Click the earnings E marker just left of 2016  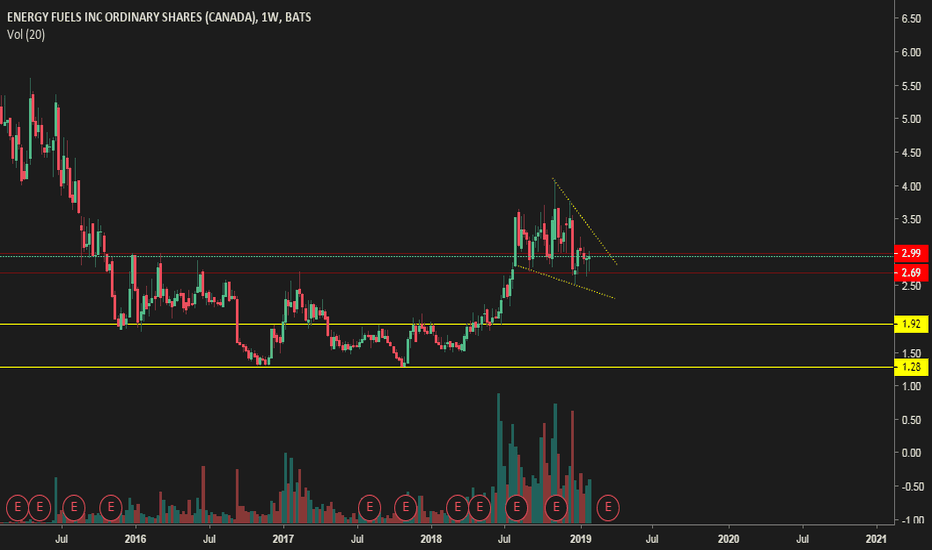pyautogui.click(x=111, y=507)
